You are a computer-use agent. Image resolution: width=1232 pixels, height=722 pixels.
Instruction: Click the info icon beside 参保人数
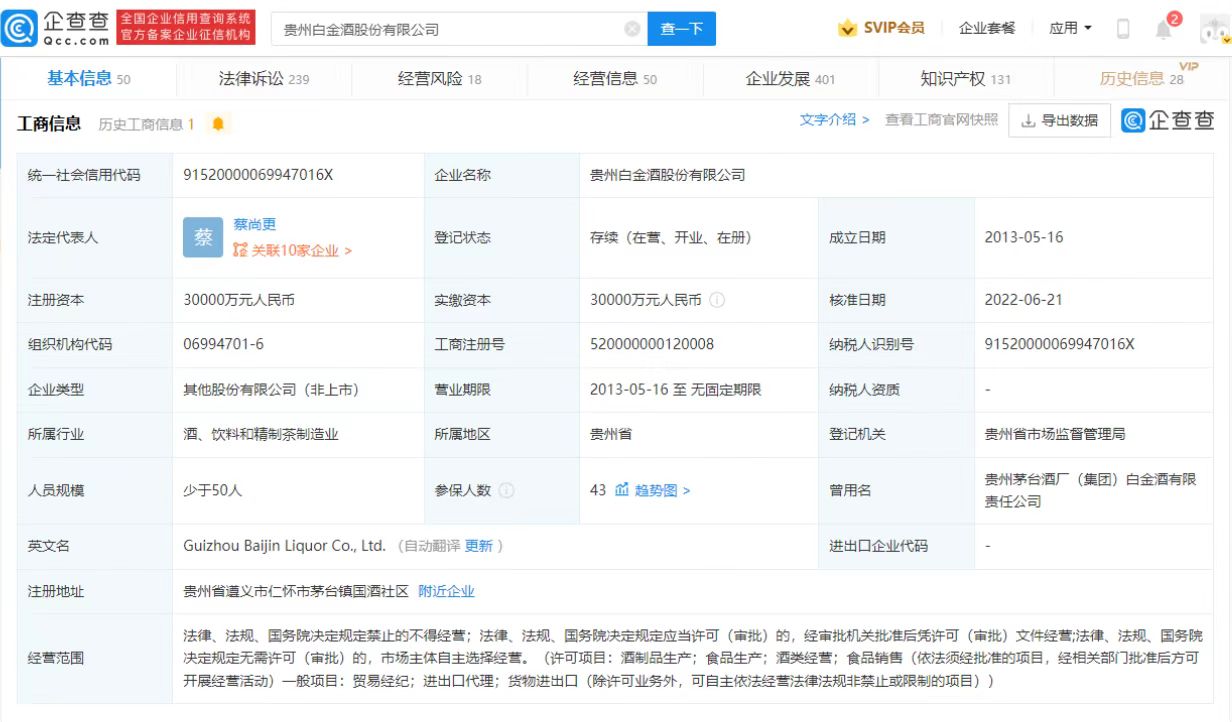point(506,490)
